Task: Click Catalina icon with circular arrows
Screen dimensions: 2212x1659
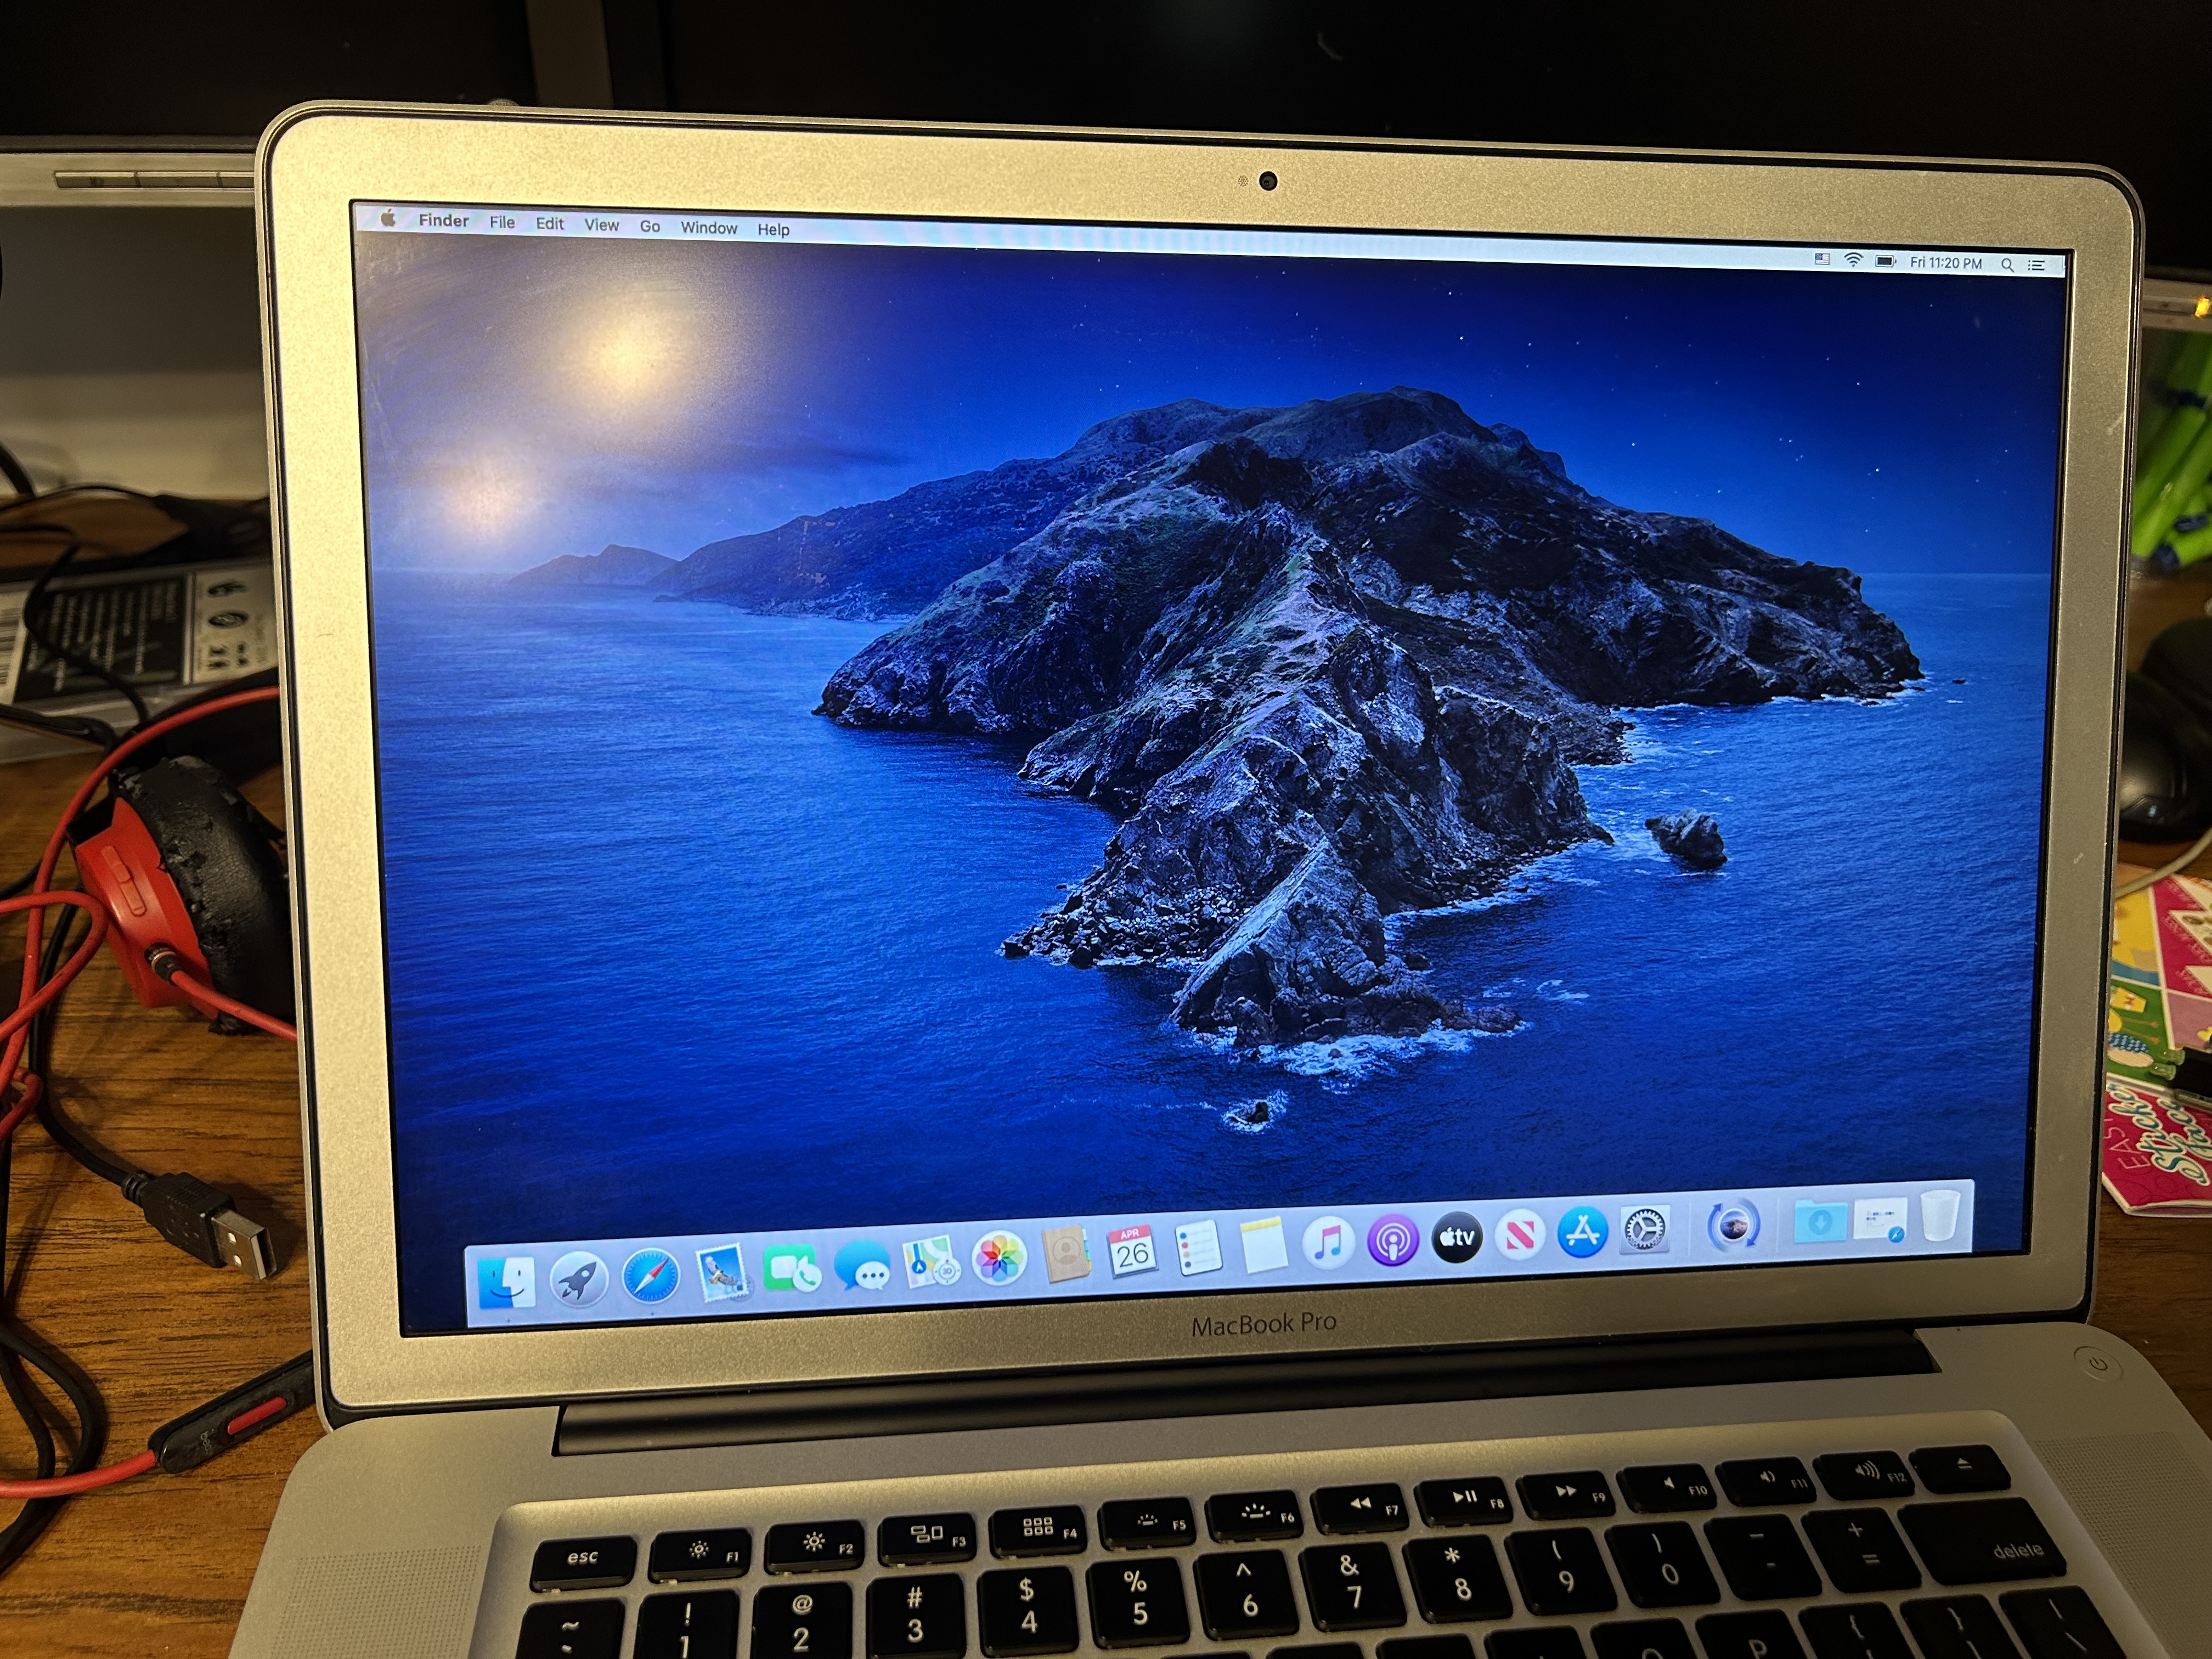Action: (x=1733, y=1225)
